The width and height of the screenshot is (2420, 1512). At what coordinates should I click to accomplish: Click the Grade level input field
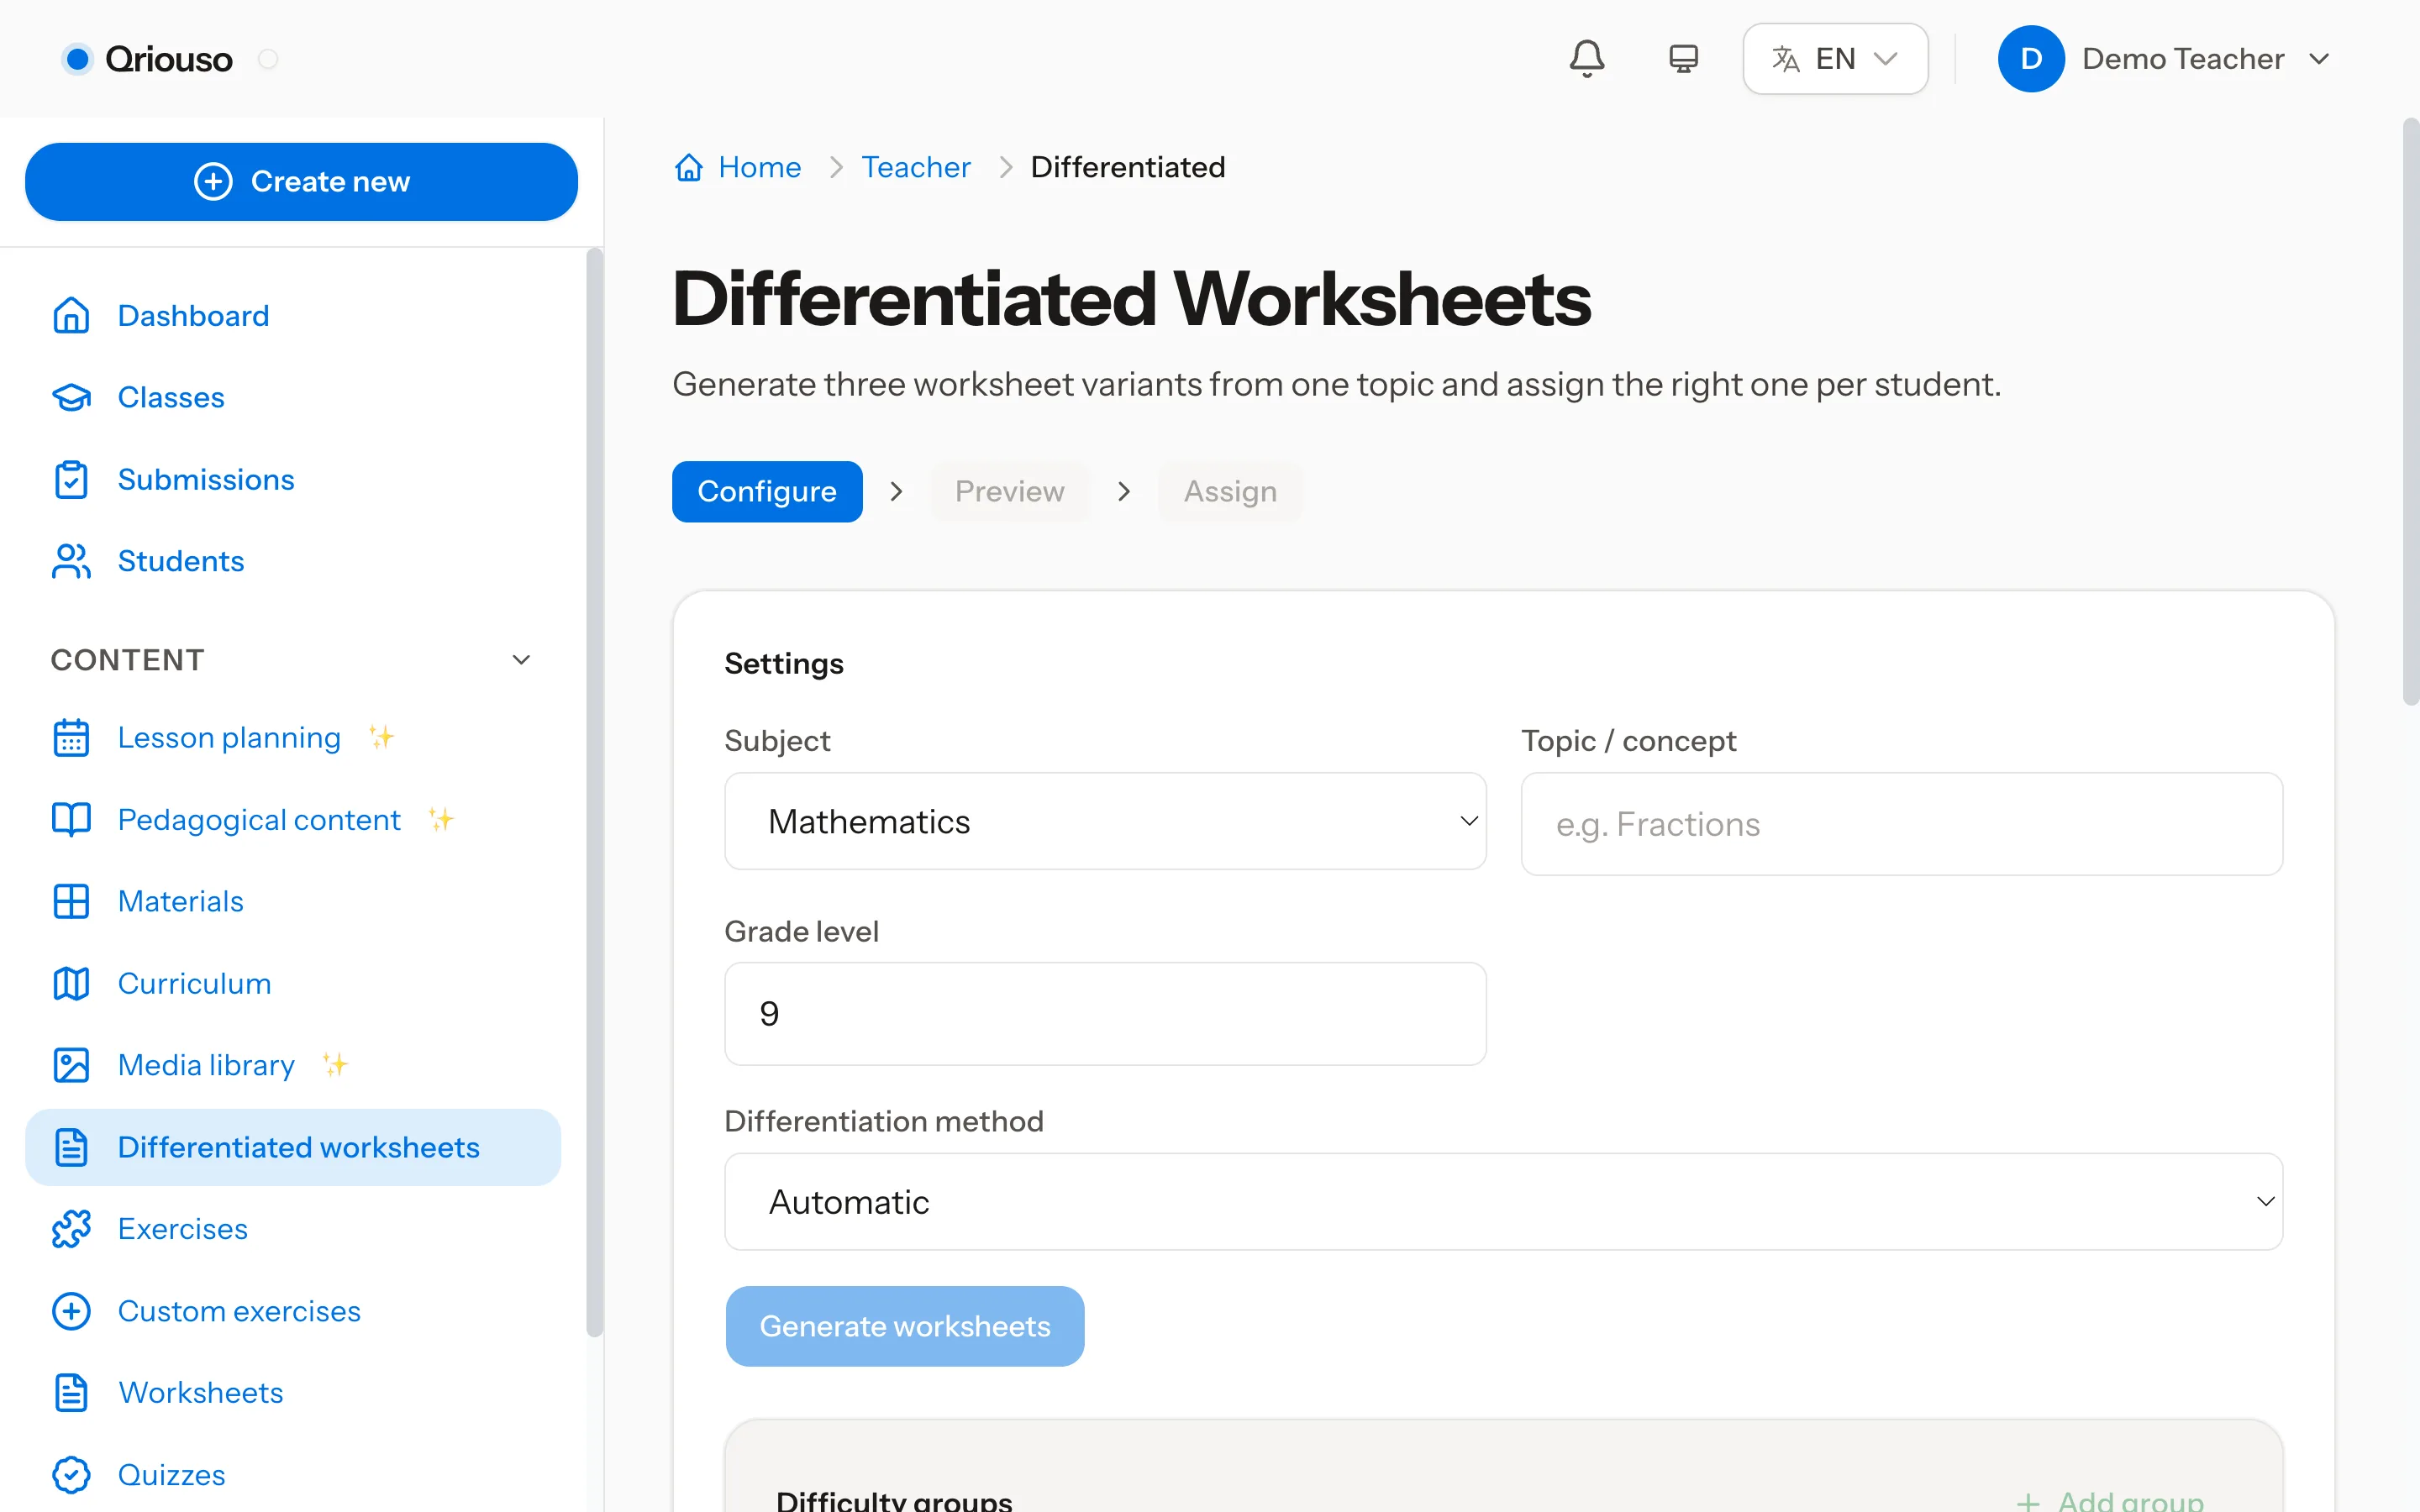(x=1105, y=1014)
